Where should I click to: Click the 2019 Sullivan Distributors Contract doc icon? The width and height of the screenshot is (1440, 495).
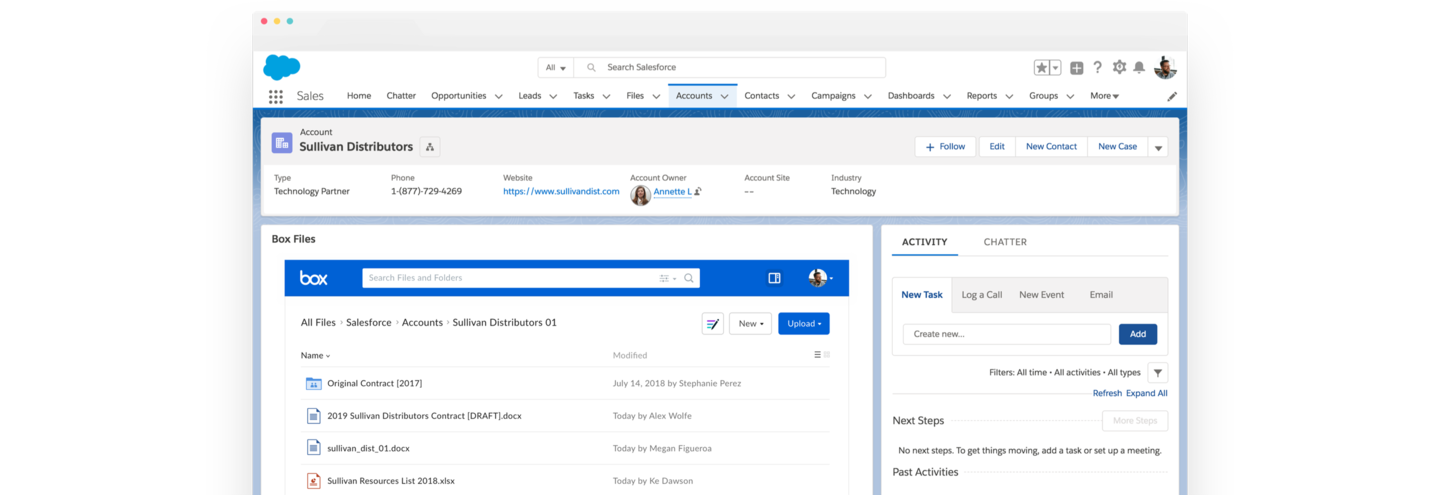click(x=313, y=415)
